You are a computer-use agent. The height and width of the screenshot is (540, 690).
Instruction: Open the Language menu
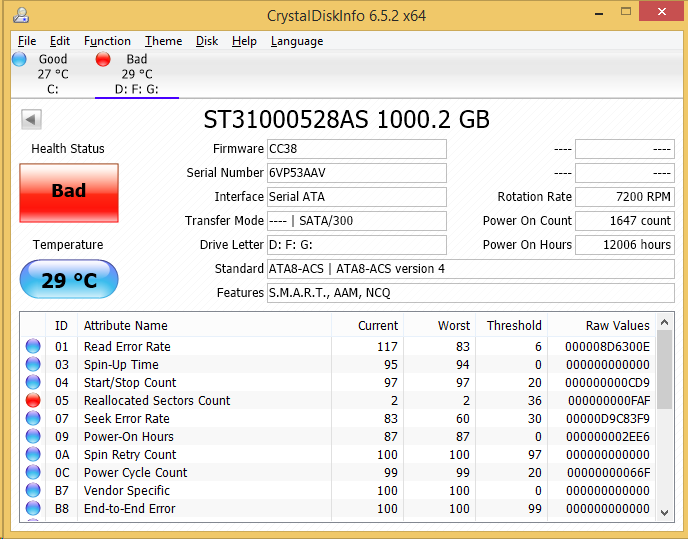coord(297,41)
